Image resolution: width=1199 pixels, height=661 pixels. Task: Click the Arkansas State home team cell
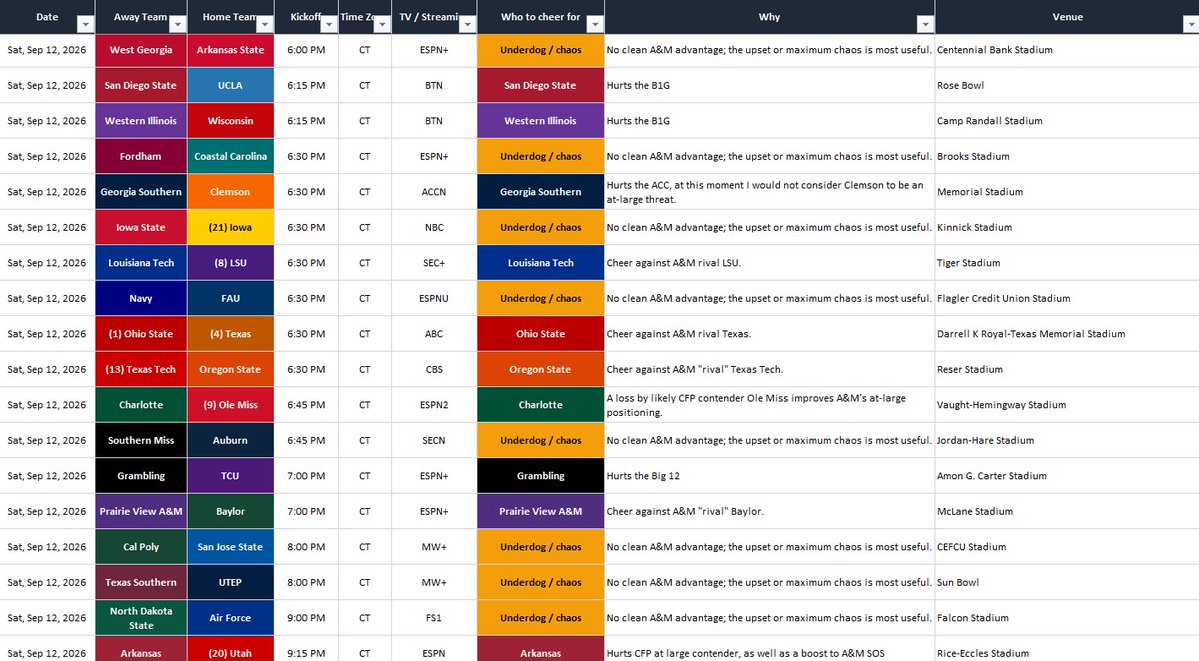point(230,50)
